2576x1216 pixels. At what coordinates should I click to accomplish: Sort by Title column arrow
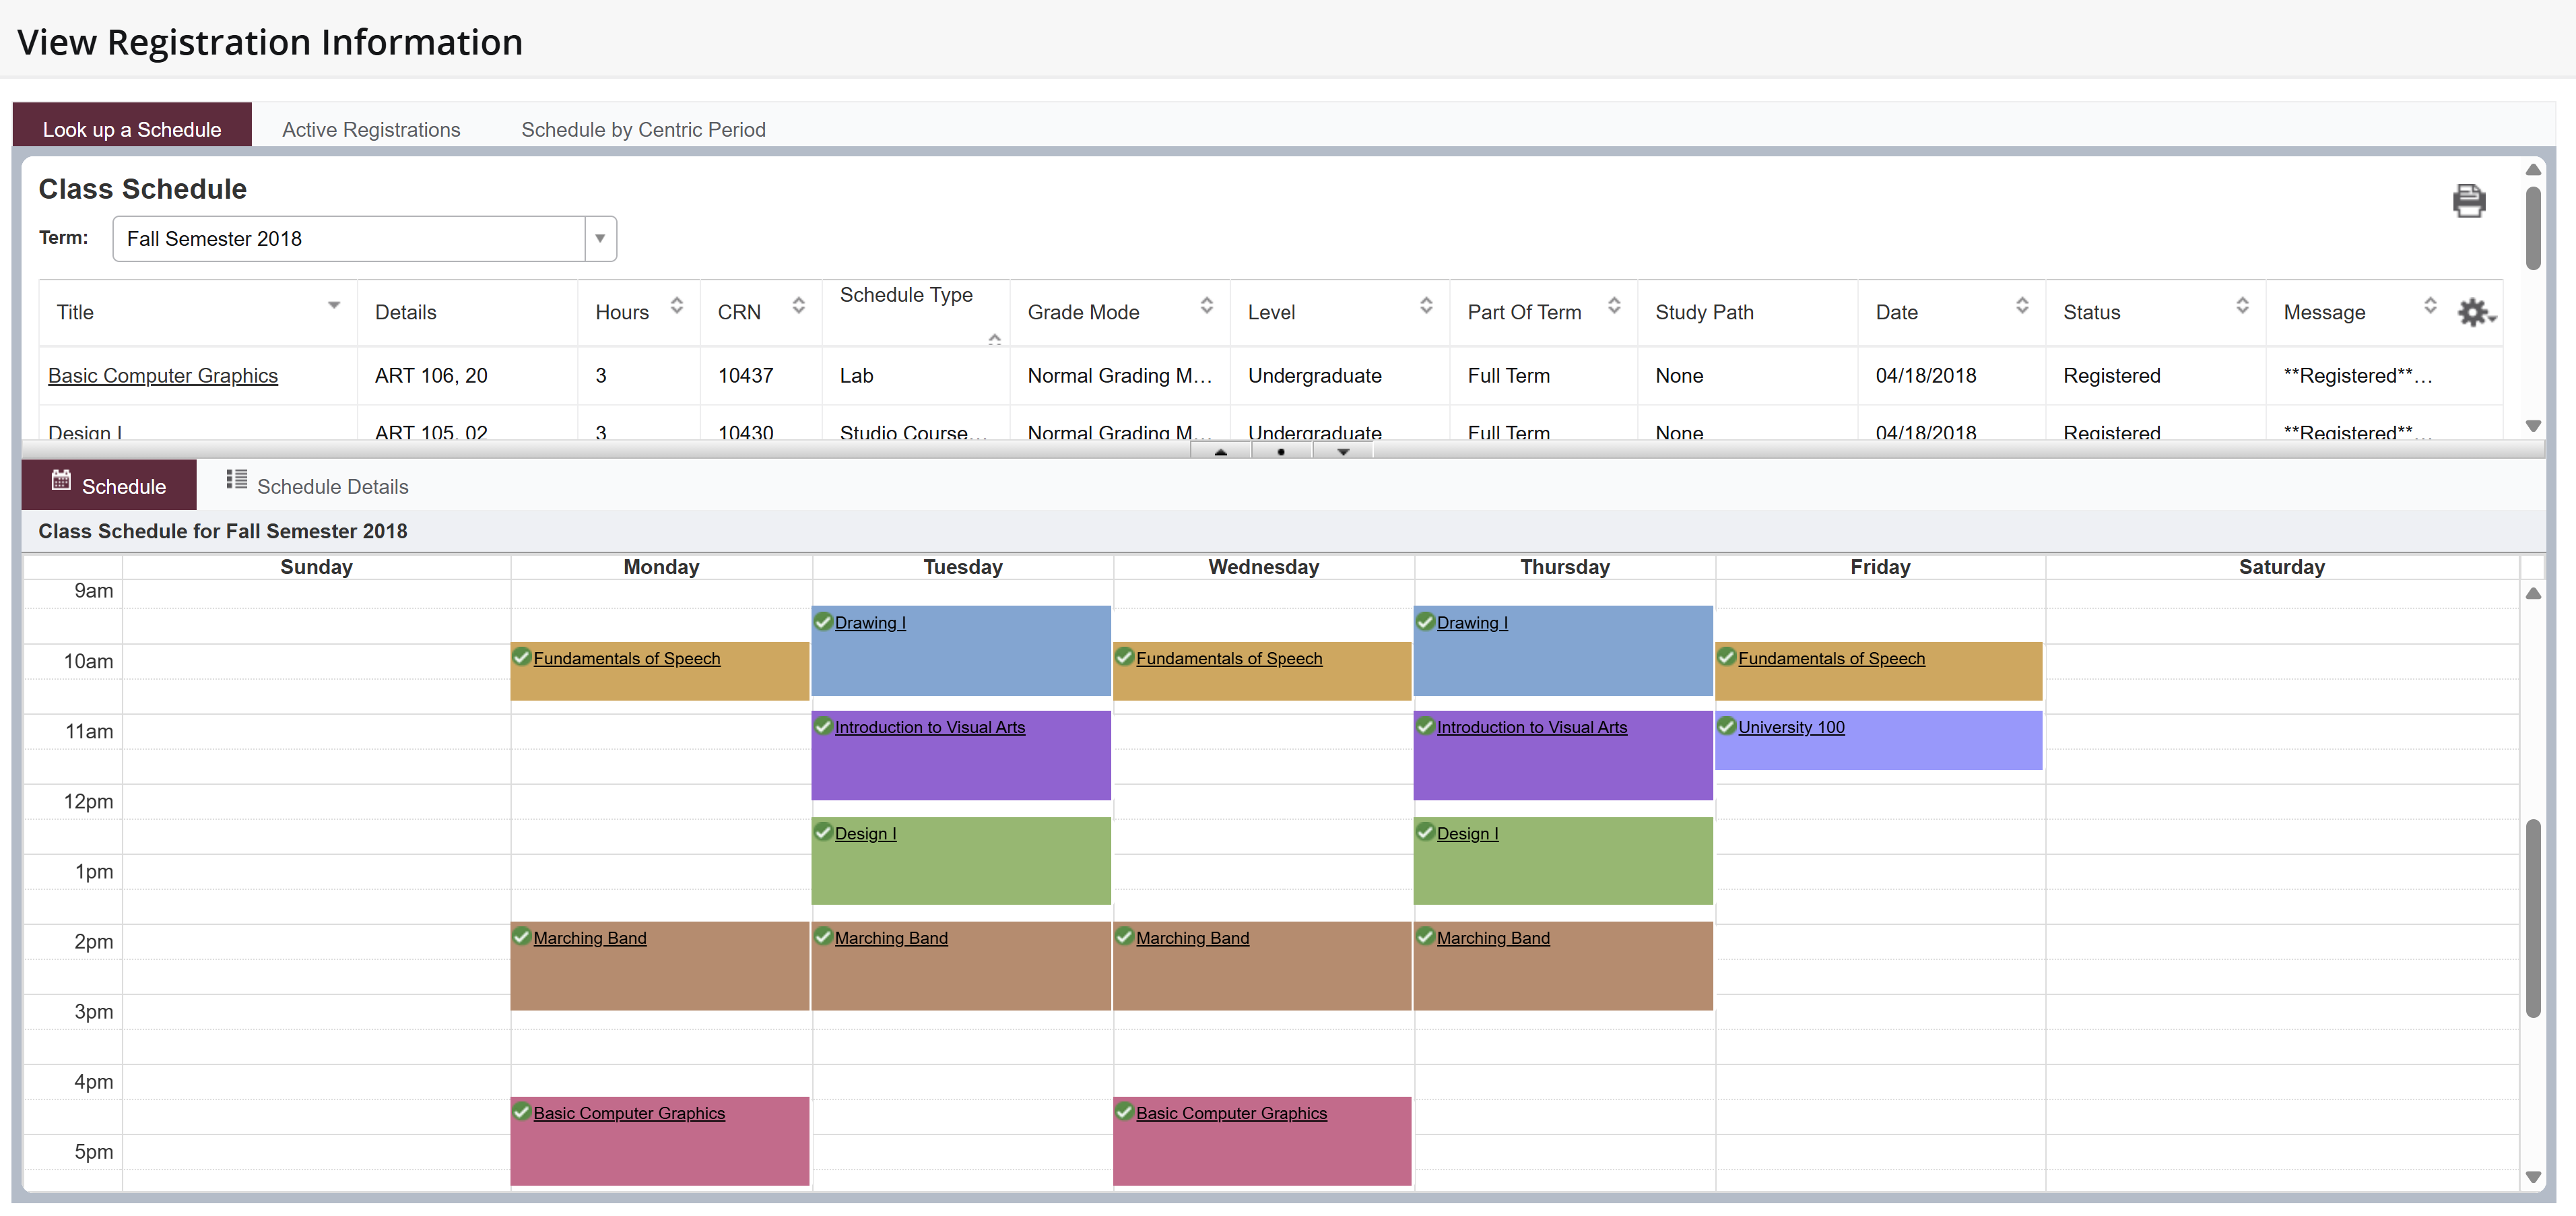click(x=334, y=305)
